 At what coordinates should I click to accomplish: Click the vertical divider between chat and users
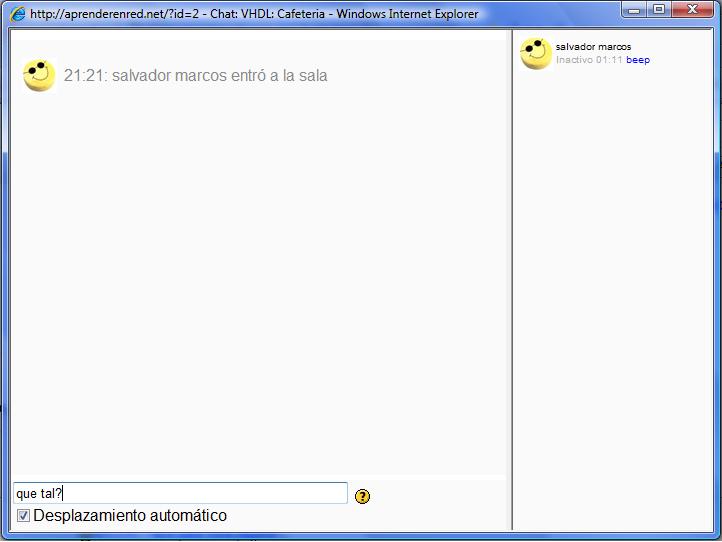(512, 280)
